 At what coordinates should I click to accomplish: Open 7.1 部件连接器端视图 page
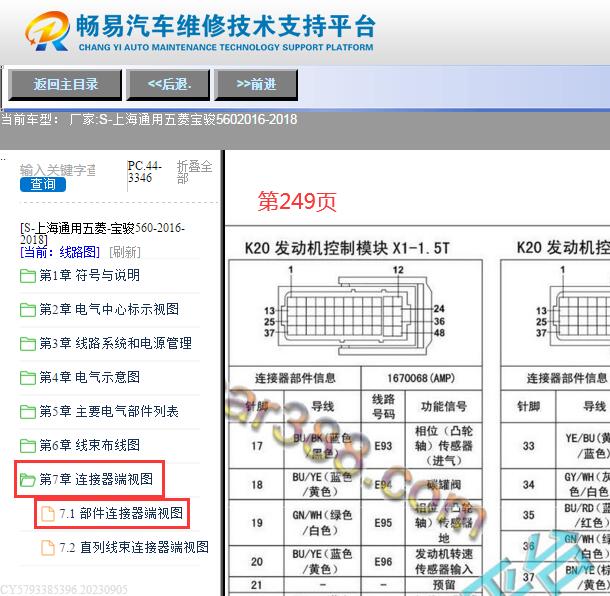pyautogui.click(x=121, y=513)
